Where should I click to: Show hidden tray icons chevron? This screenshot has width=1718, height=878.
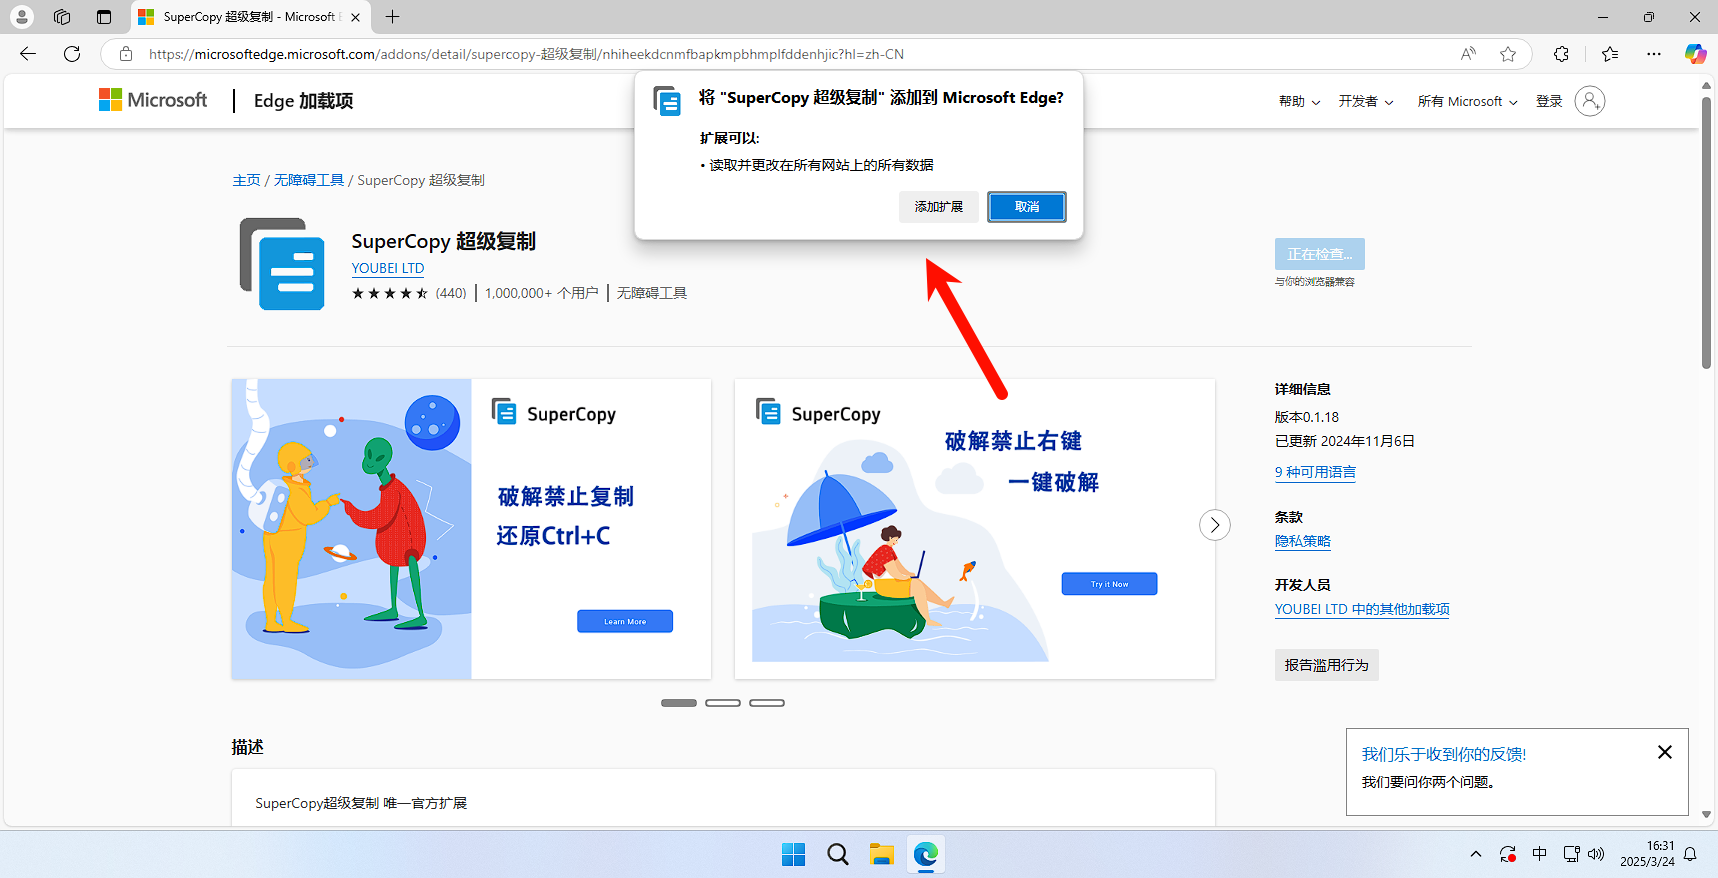click(x=1476, y=854)
